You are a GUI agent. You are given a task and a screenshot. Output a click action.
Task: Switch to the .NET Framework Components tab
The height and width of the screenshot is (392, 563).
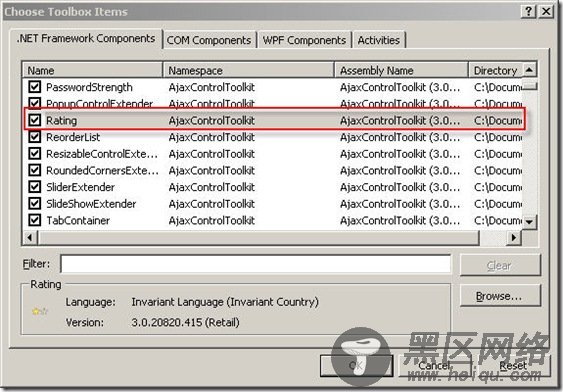tap(86, 38)
